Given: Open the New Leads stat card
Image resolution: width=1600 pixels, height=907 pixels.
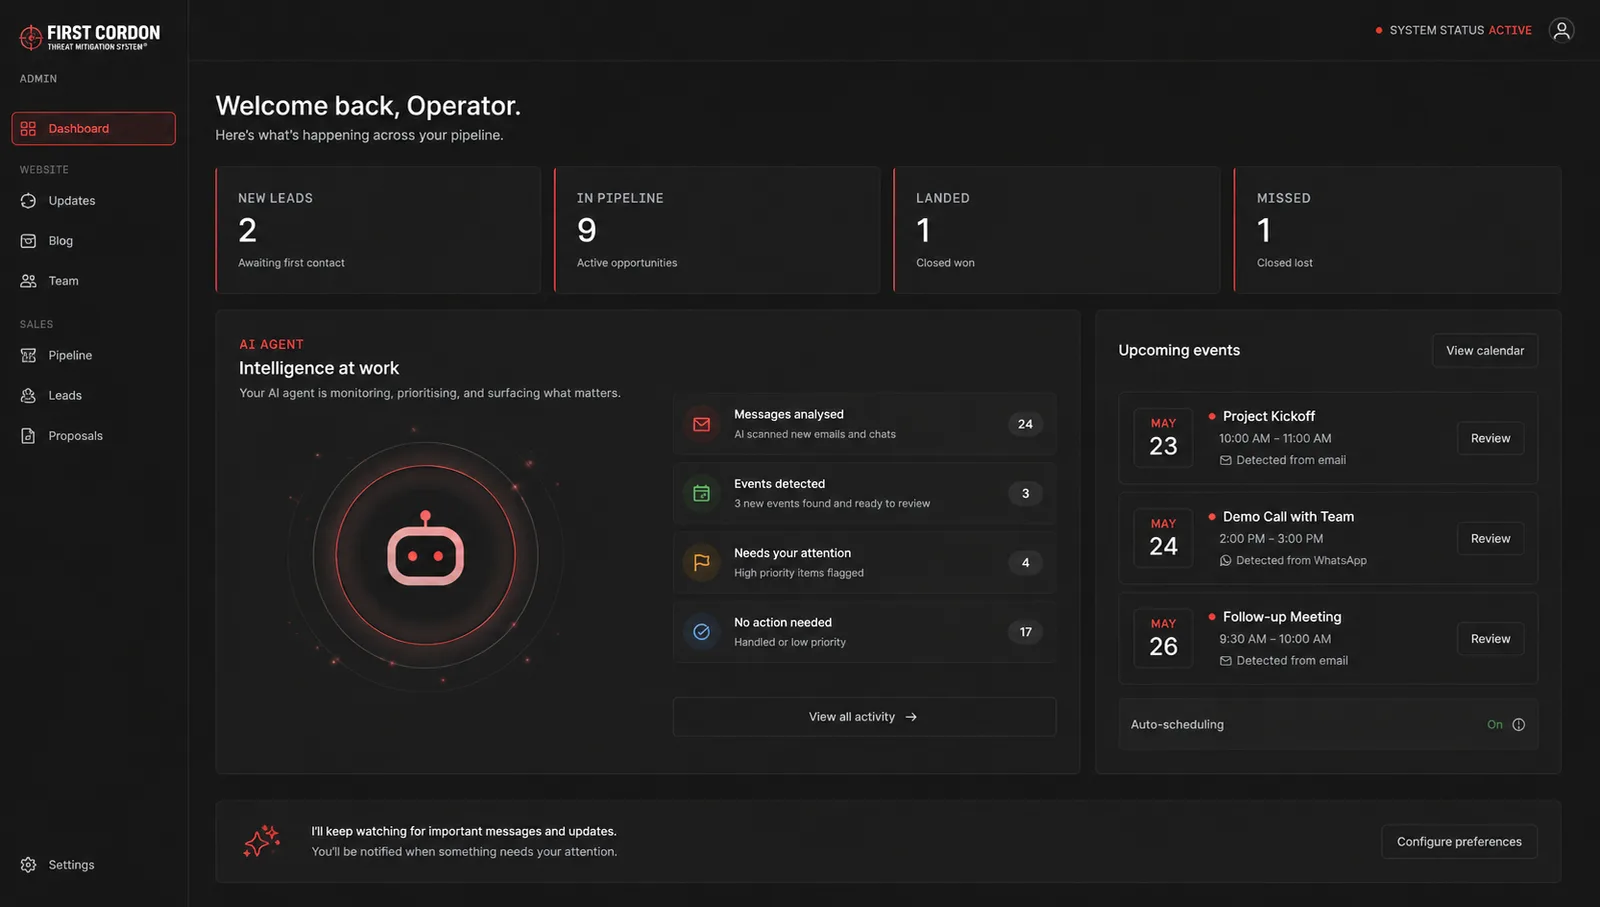Looking at the screenshot, I should tap(378, 230).
